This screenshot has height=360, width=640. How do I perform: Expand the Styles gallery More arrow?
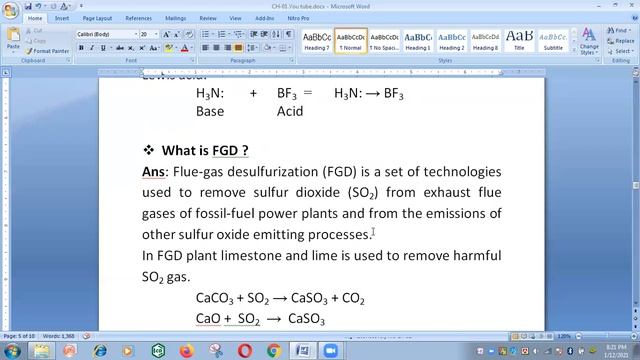[574, 50]
